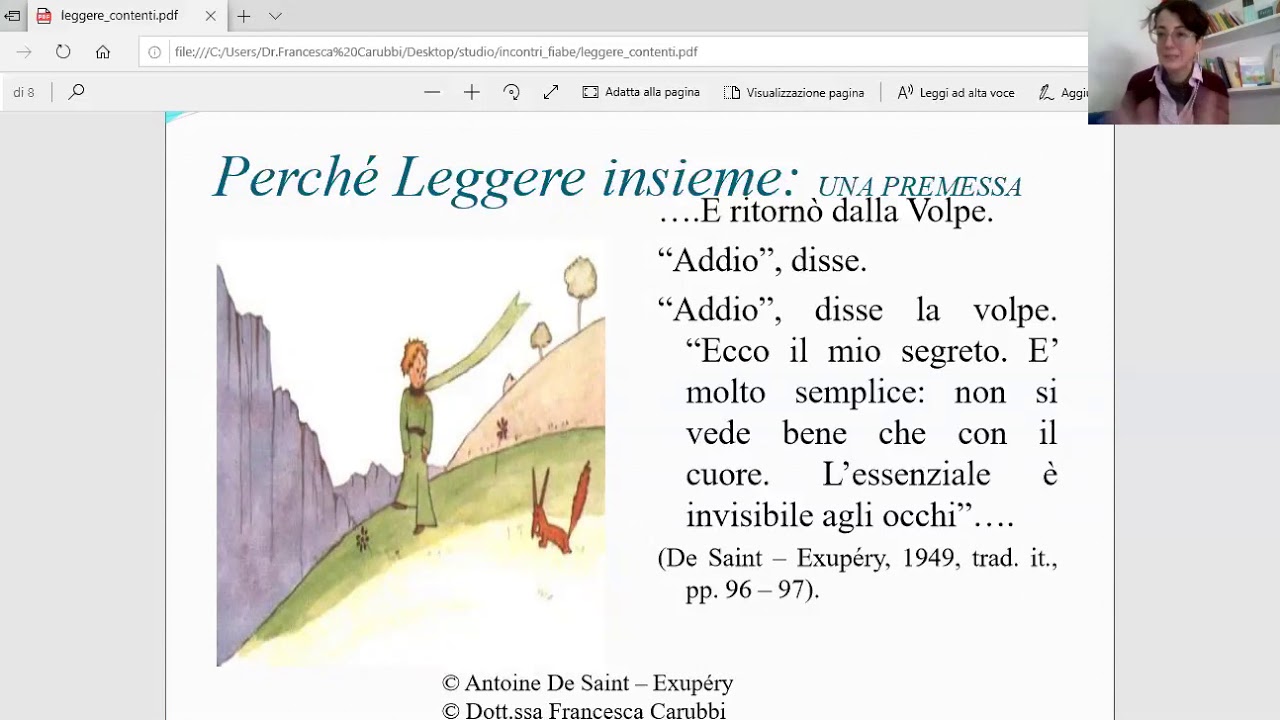
Task: Zoom in with the plus button
Action: pos(472,92)
